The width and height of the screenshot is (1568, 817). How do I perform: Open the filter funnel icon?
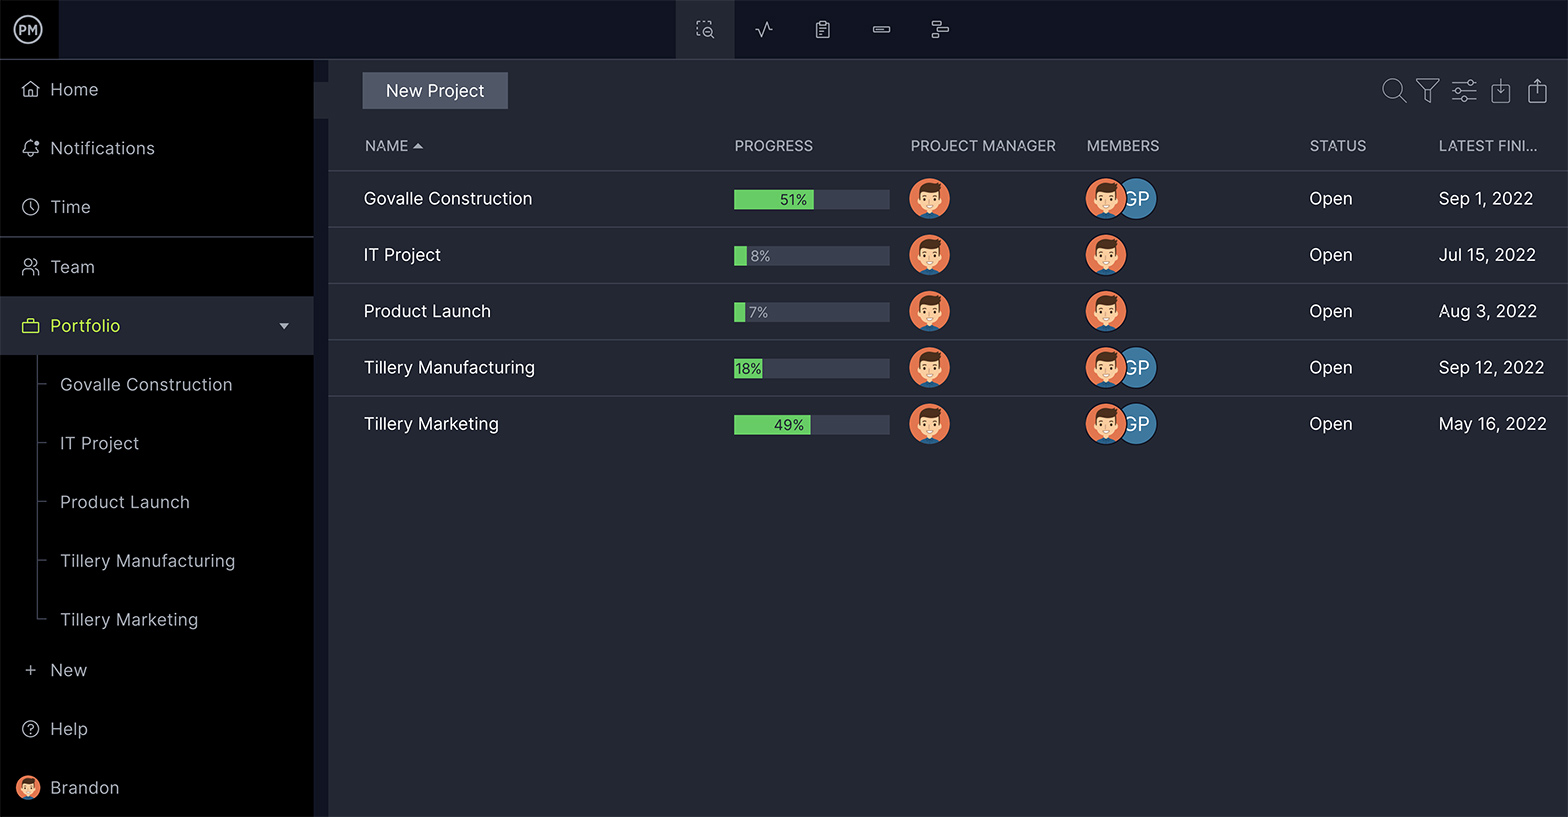(1428, 91)
